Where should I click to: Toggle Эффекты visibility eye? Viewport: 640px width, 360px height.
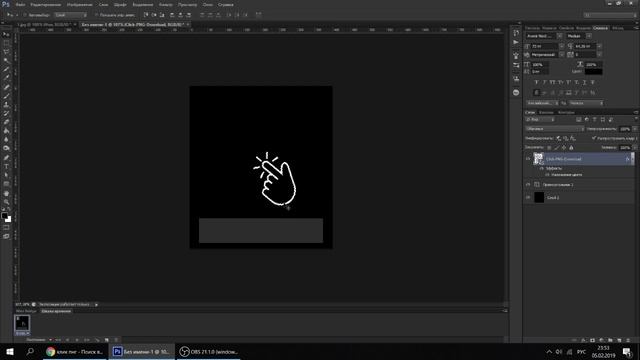[542, 168]
